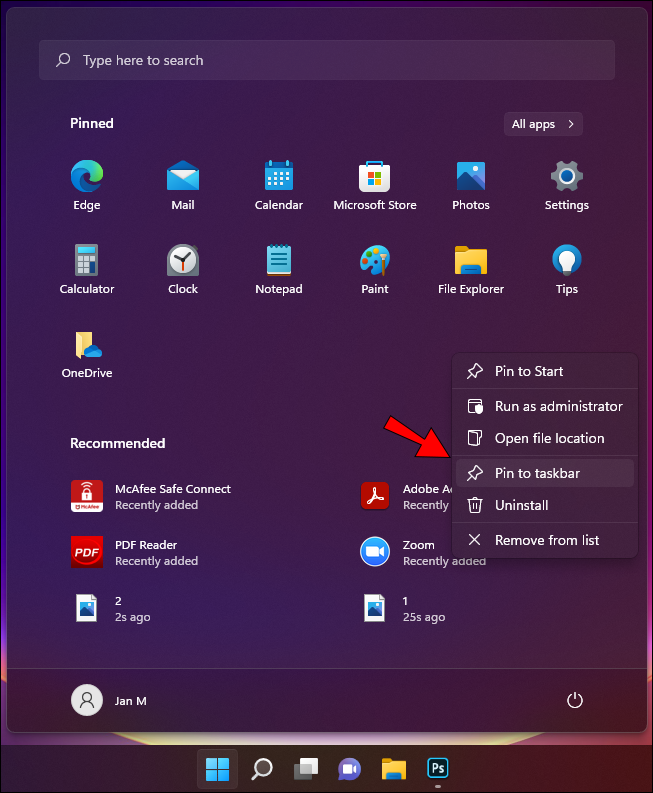Switch to Photoshop on the taskbar
Image resolution: width=653 pixels, height=793 pixels.
click(x=438, y=769)
